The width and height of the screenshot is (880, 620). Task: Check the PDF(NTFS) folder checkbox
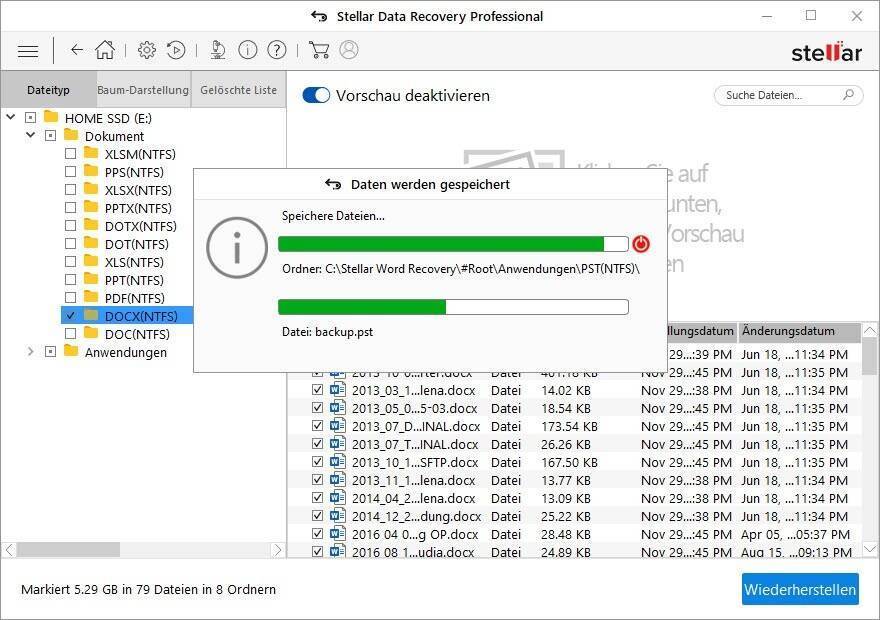(x=70, y=298)
